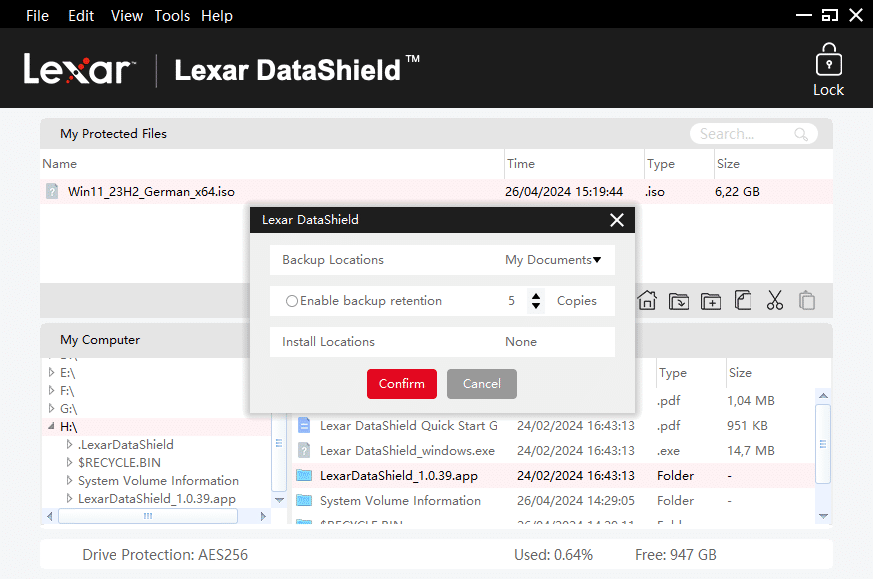
Task: Click the Copy document toolbar icon
Action: pyautogui.click(x=742, y=300)
